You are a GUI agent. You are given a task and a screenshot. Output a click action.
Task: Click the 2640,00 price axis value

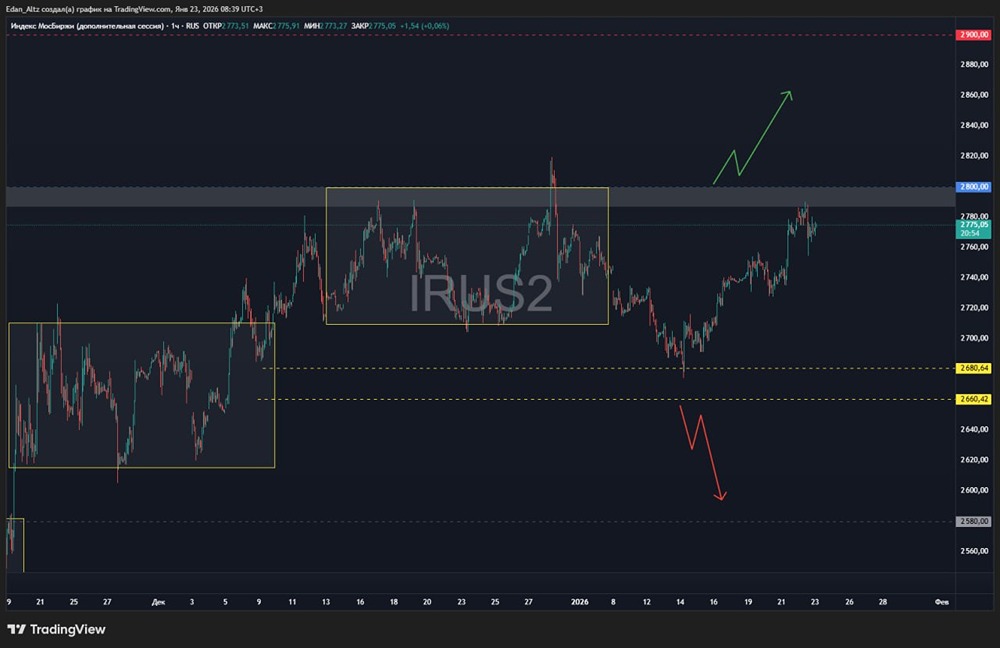click(x=974, y=429)
